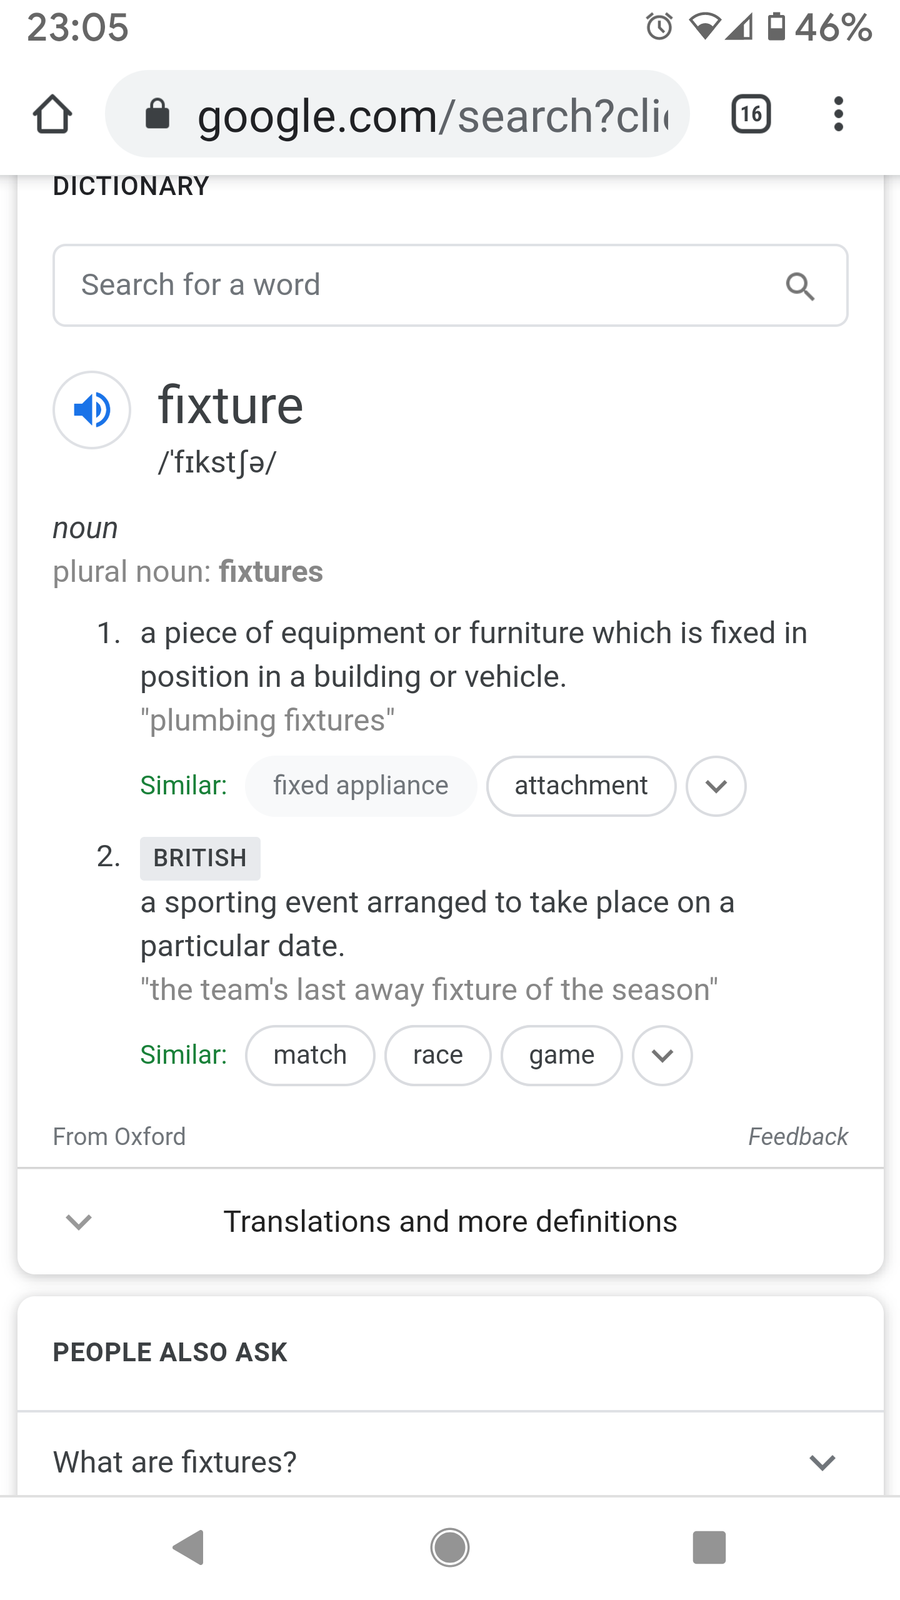This screenshot has width=900, height=1600.
Task: Expand Translations and more definitions
Action: click(450, 1221)
